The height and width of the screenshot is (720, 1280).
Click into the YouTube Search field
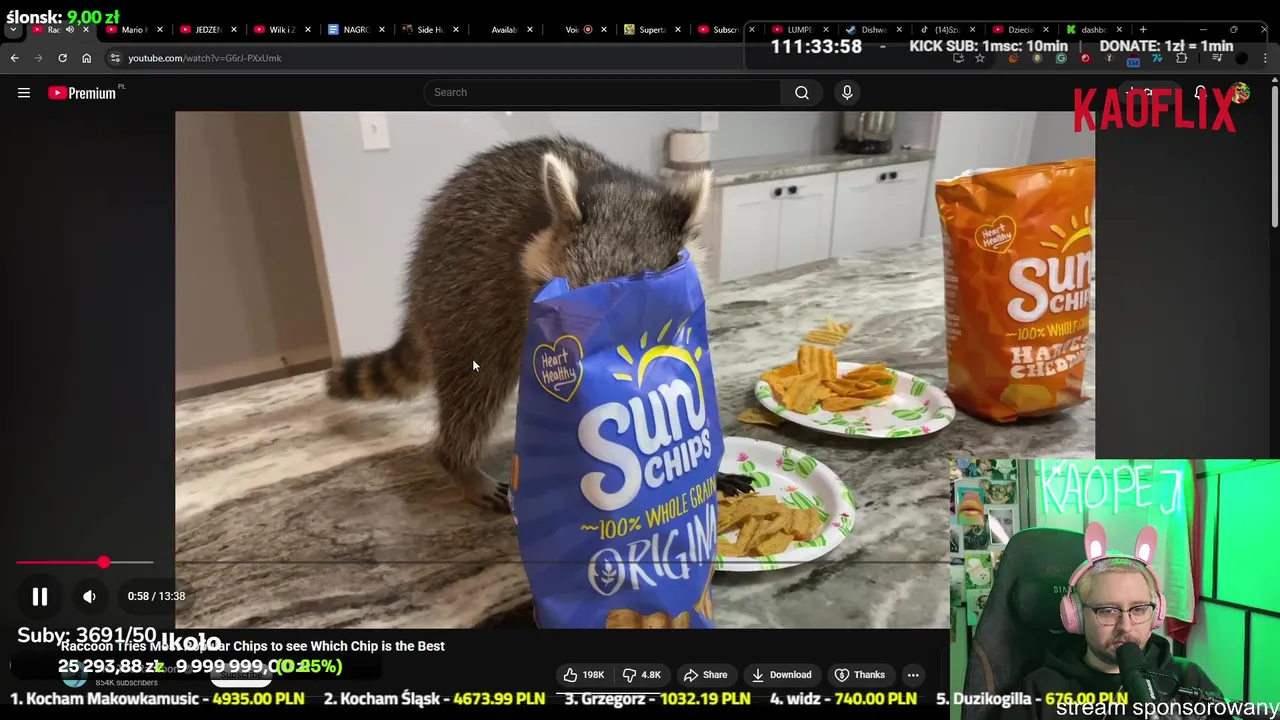pyautogui.click(x=602, y=92)
